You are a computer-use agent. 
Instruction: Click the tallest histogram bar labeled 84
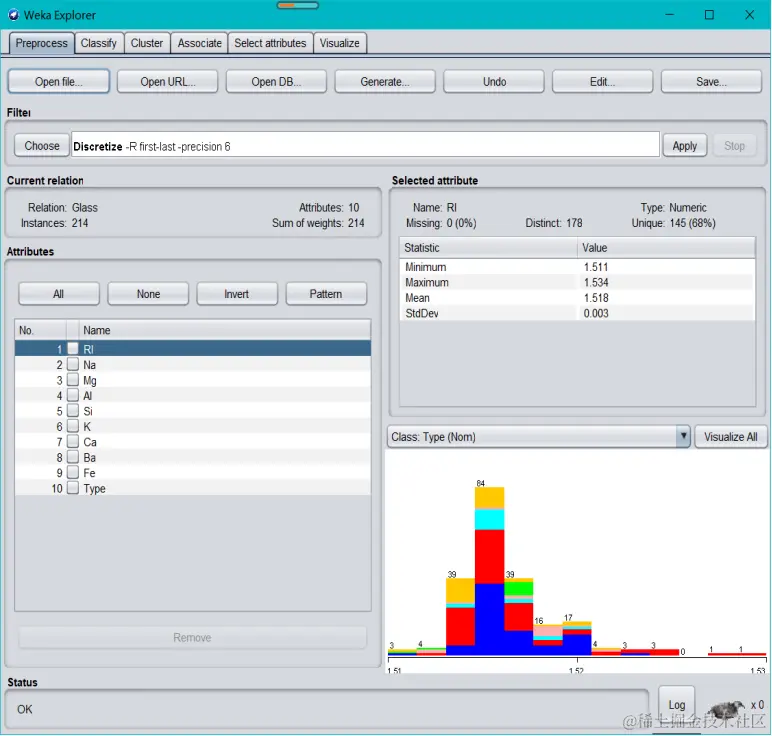click(489, 571)
